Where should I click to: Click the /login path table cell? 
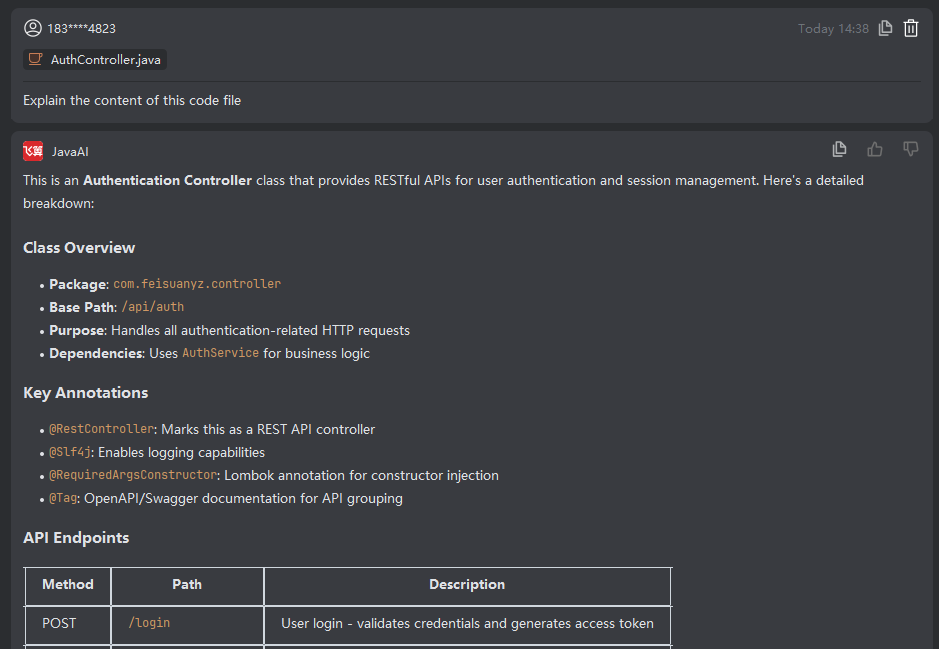coord(149,623)
